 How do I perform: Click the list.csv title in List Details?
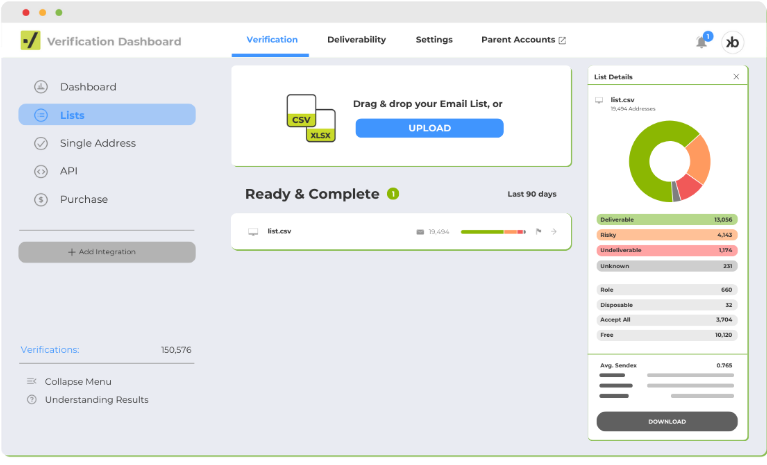click(x=622, y=100)
